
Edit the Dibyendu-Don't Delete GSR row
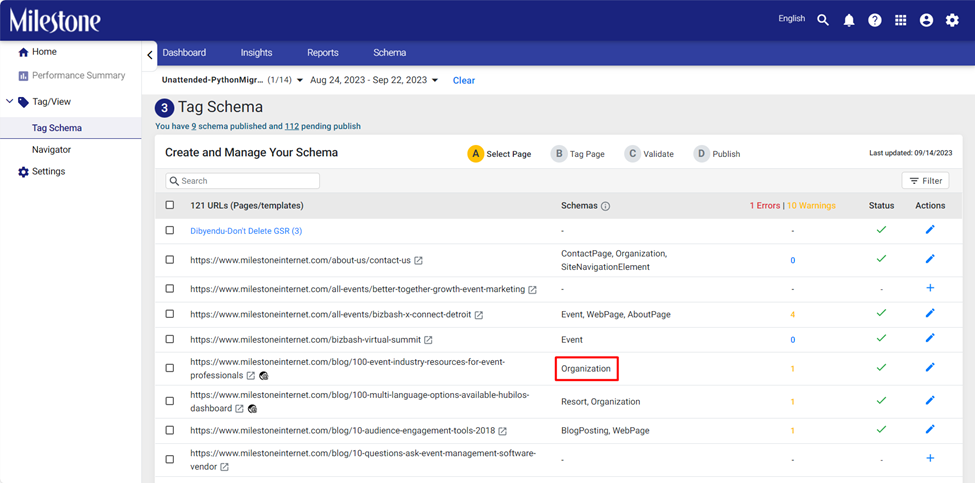coord(930,230)
